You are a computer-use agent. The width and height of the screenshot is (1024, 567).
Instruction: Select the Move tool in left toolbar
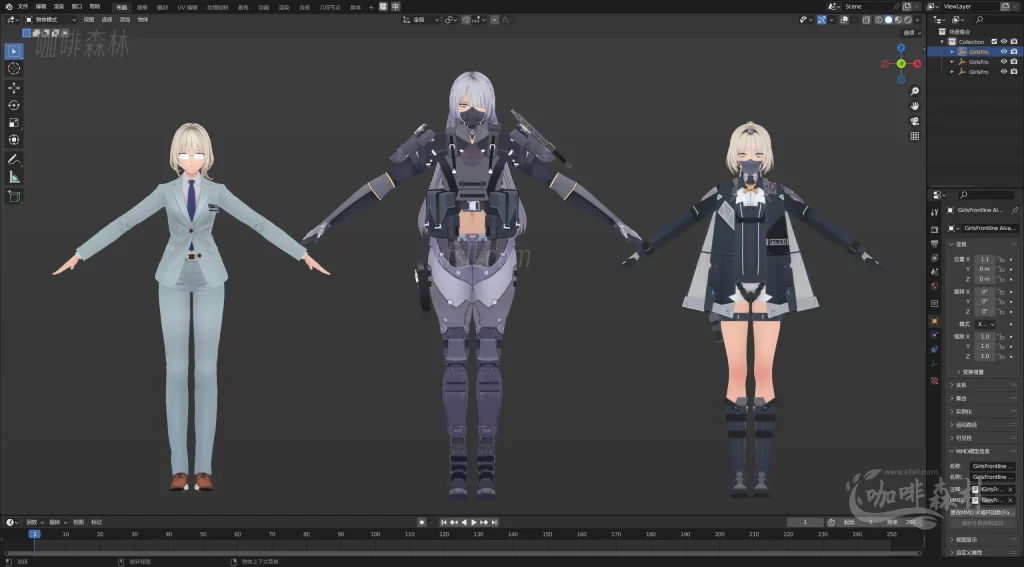tap(14, 88)
